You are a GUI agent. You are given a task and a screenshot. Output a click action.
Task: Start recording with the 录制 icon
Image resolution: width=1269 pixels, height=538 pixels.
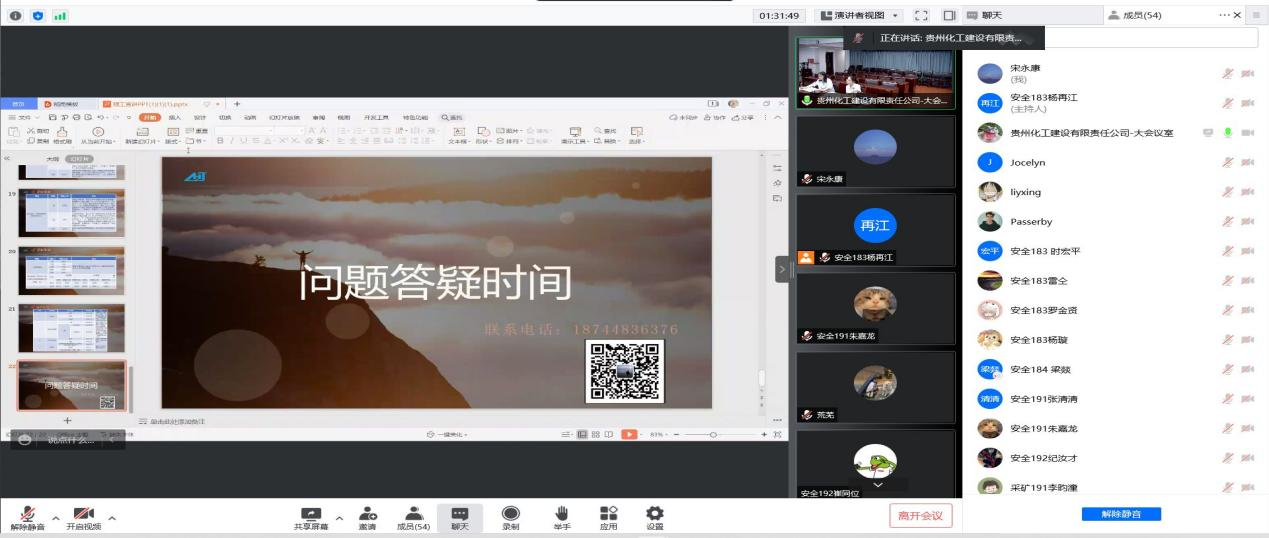510,513
